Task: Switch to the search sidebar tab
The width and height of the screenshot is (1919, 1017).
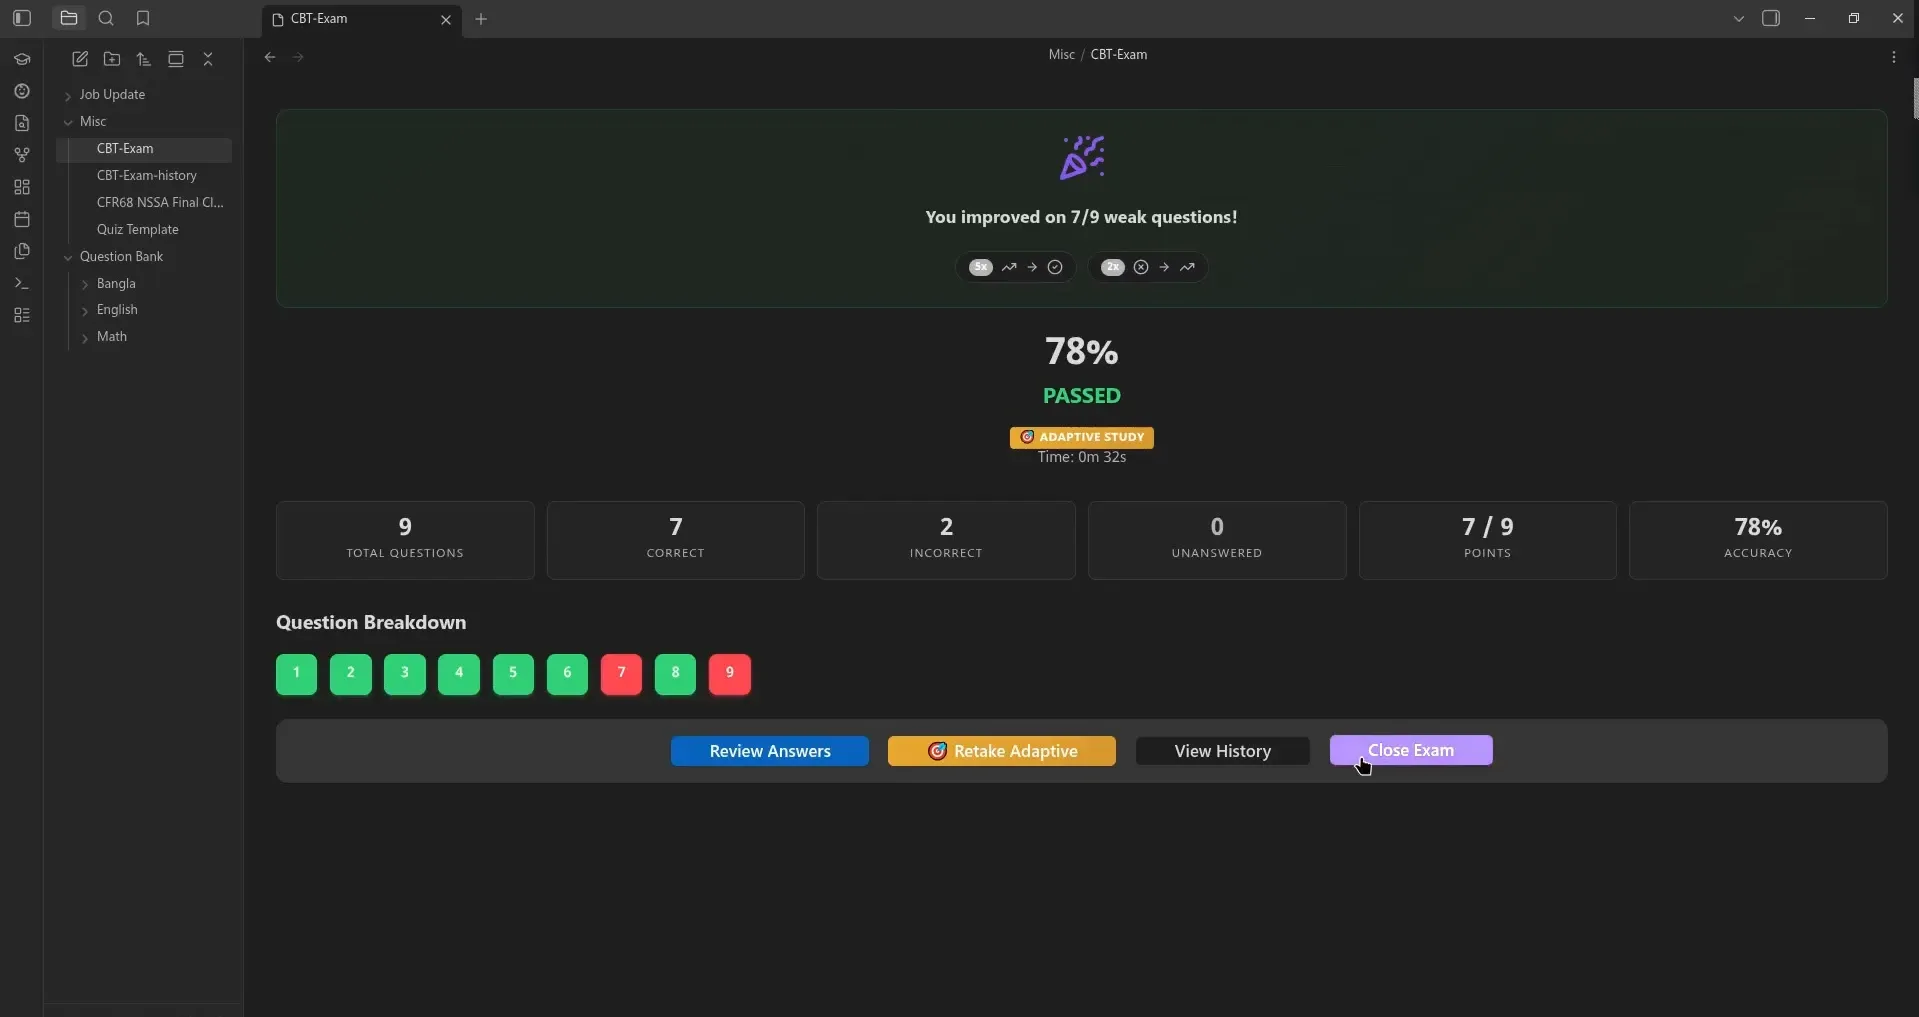Action: point(106,18)
